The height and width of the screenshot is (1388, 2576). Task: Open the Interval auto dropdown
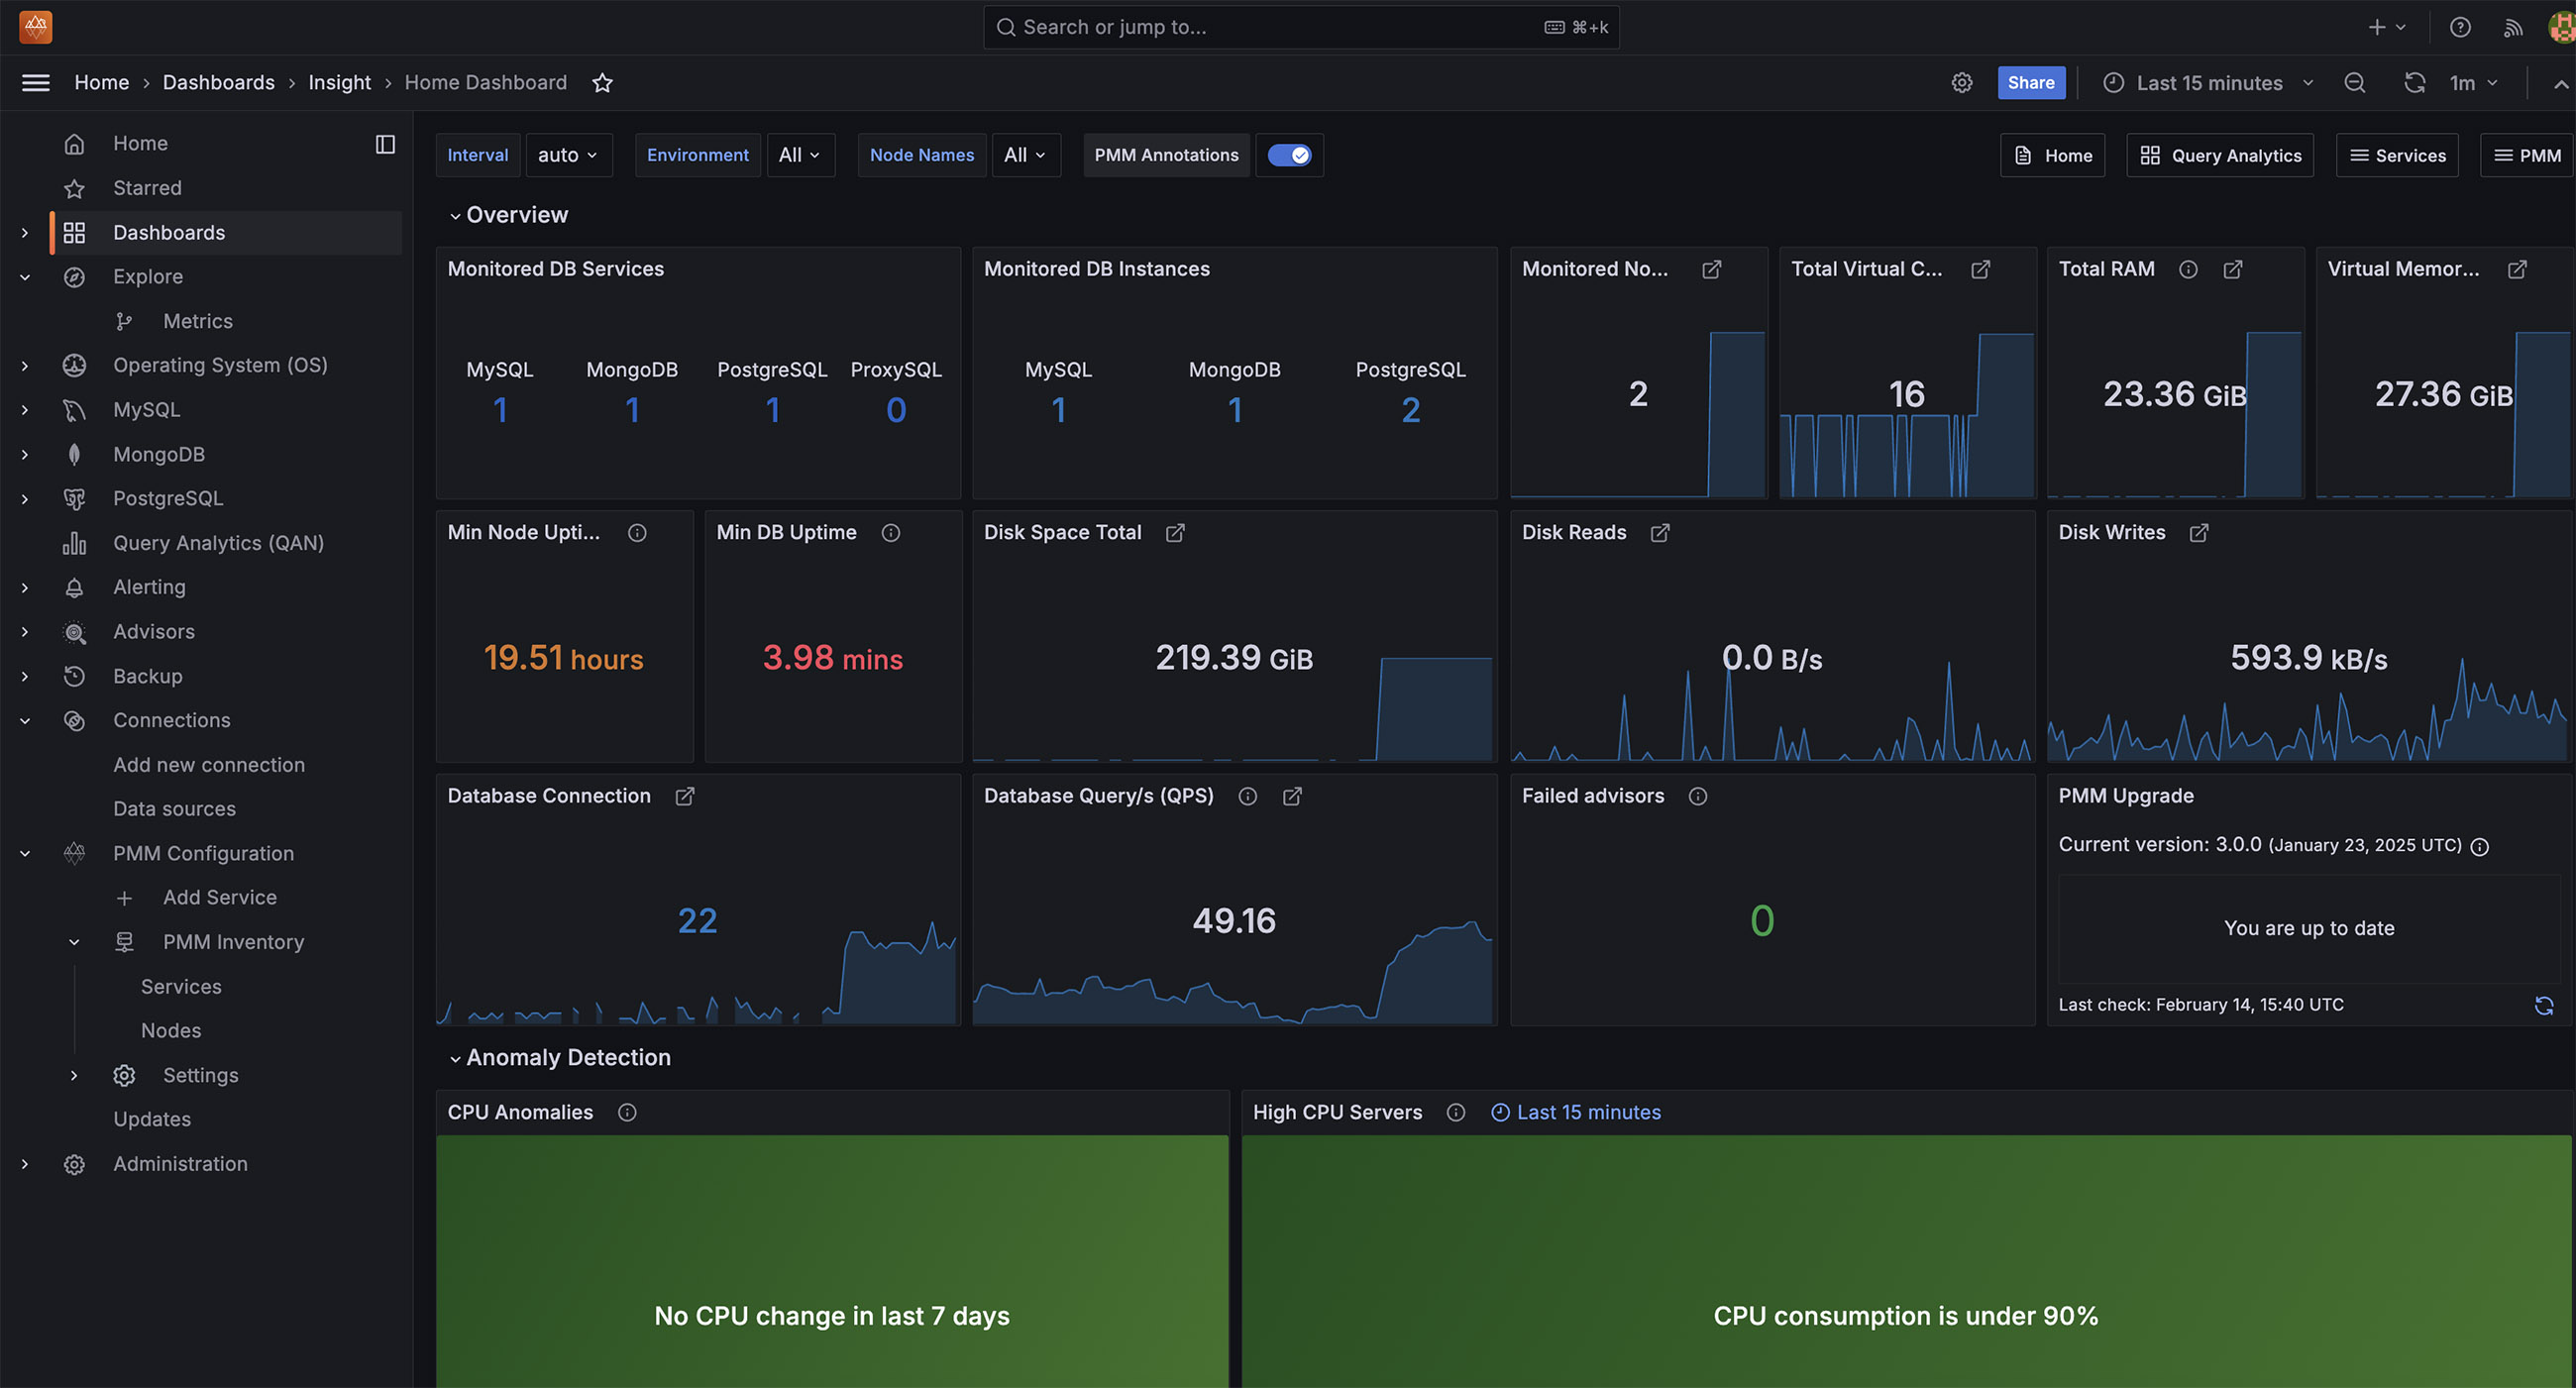click(564, 154)
